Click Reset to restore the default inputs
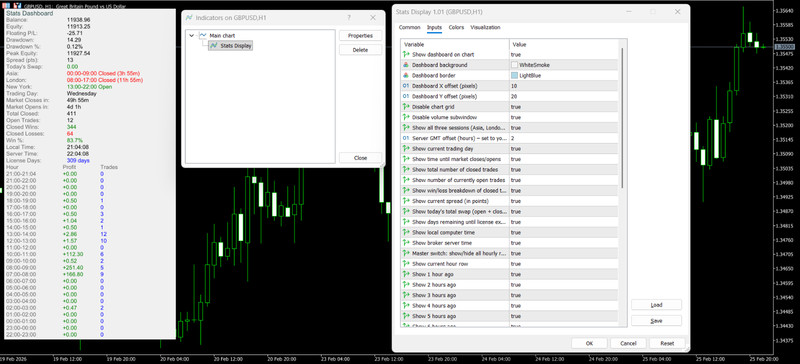 (667, 344)
